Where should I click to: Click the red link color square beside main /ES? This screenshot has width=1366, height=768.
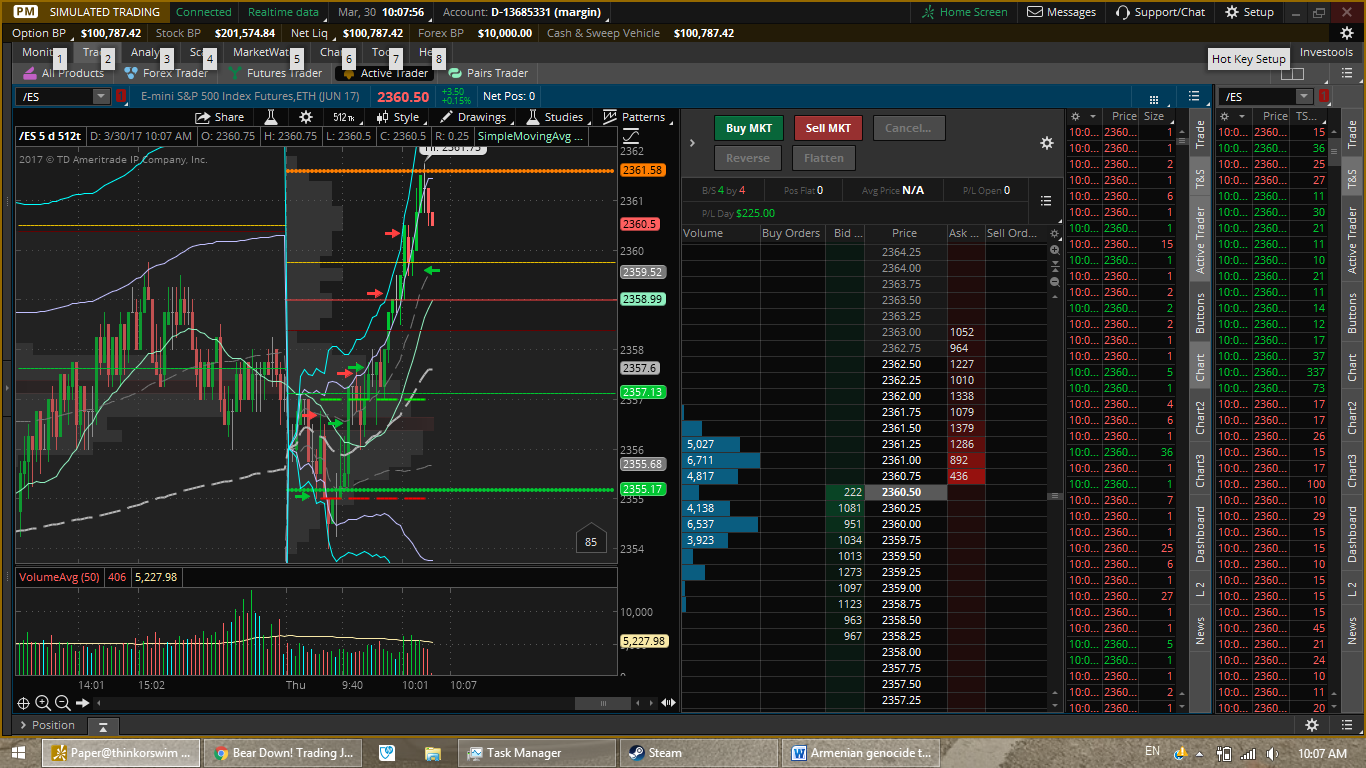pyautogui.click(x=121, y=96)
